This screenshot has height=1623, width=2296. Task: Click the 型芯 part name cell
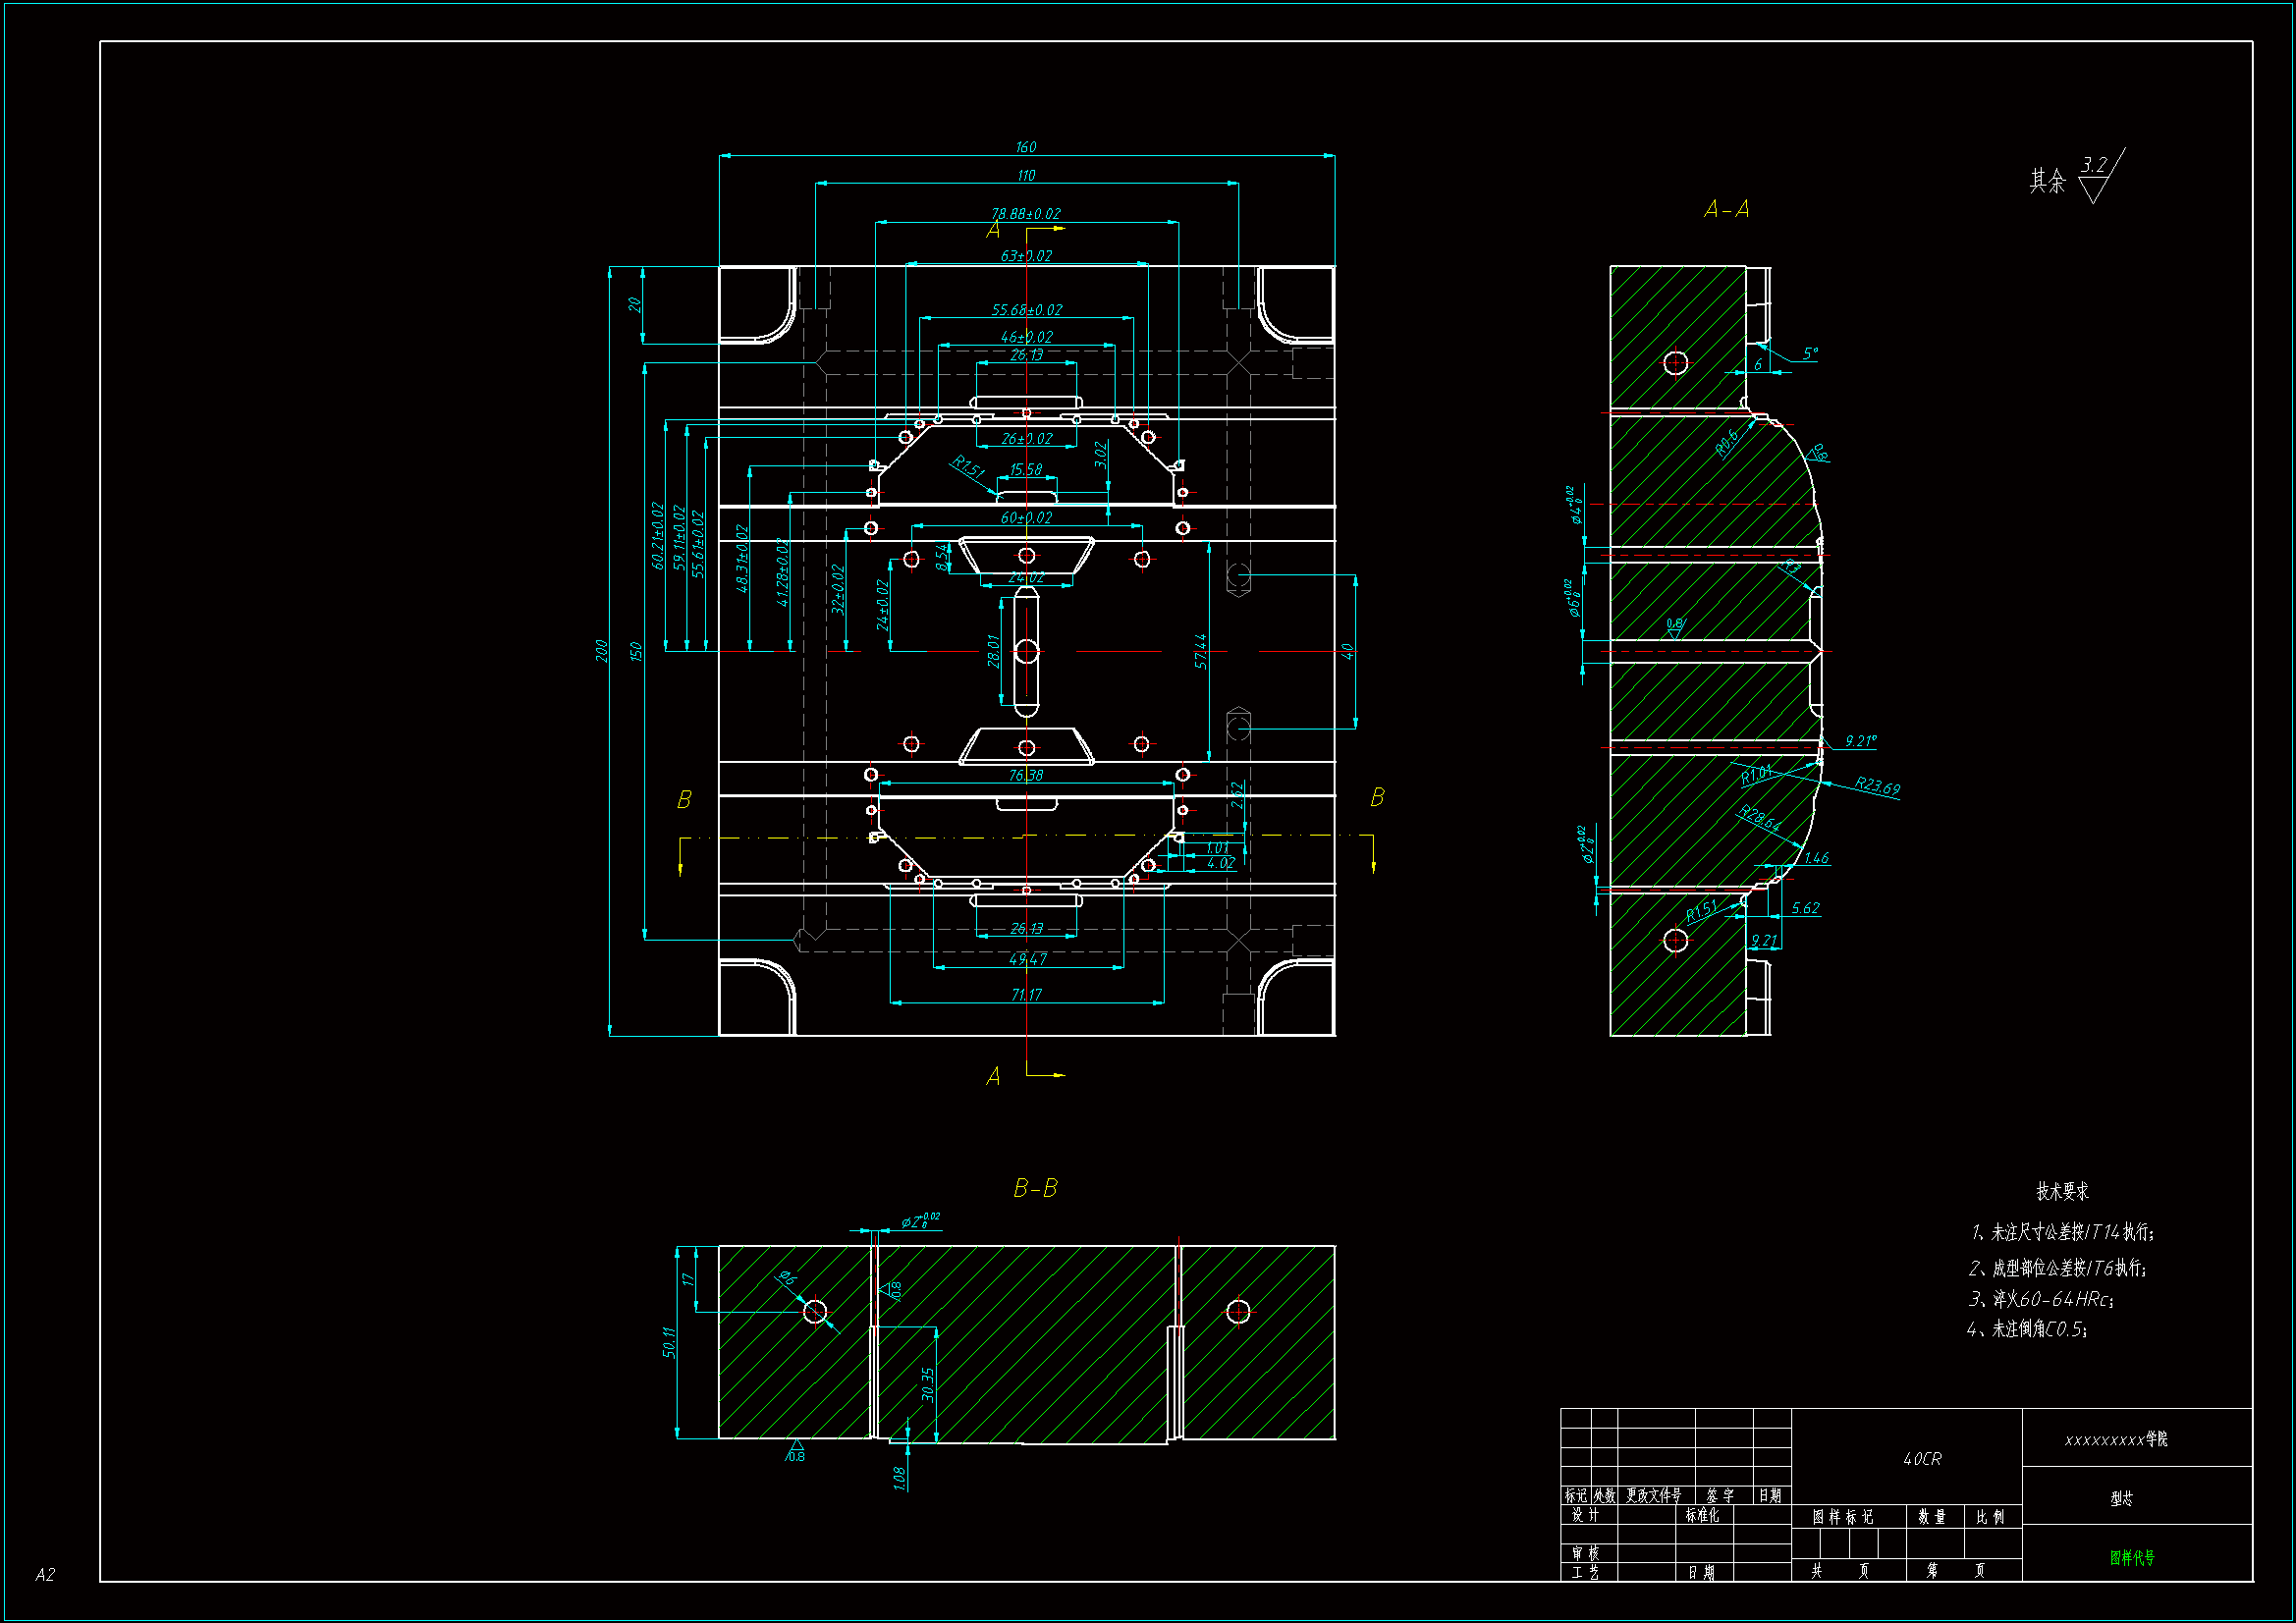(2121, 1498)
